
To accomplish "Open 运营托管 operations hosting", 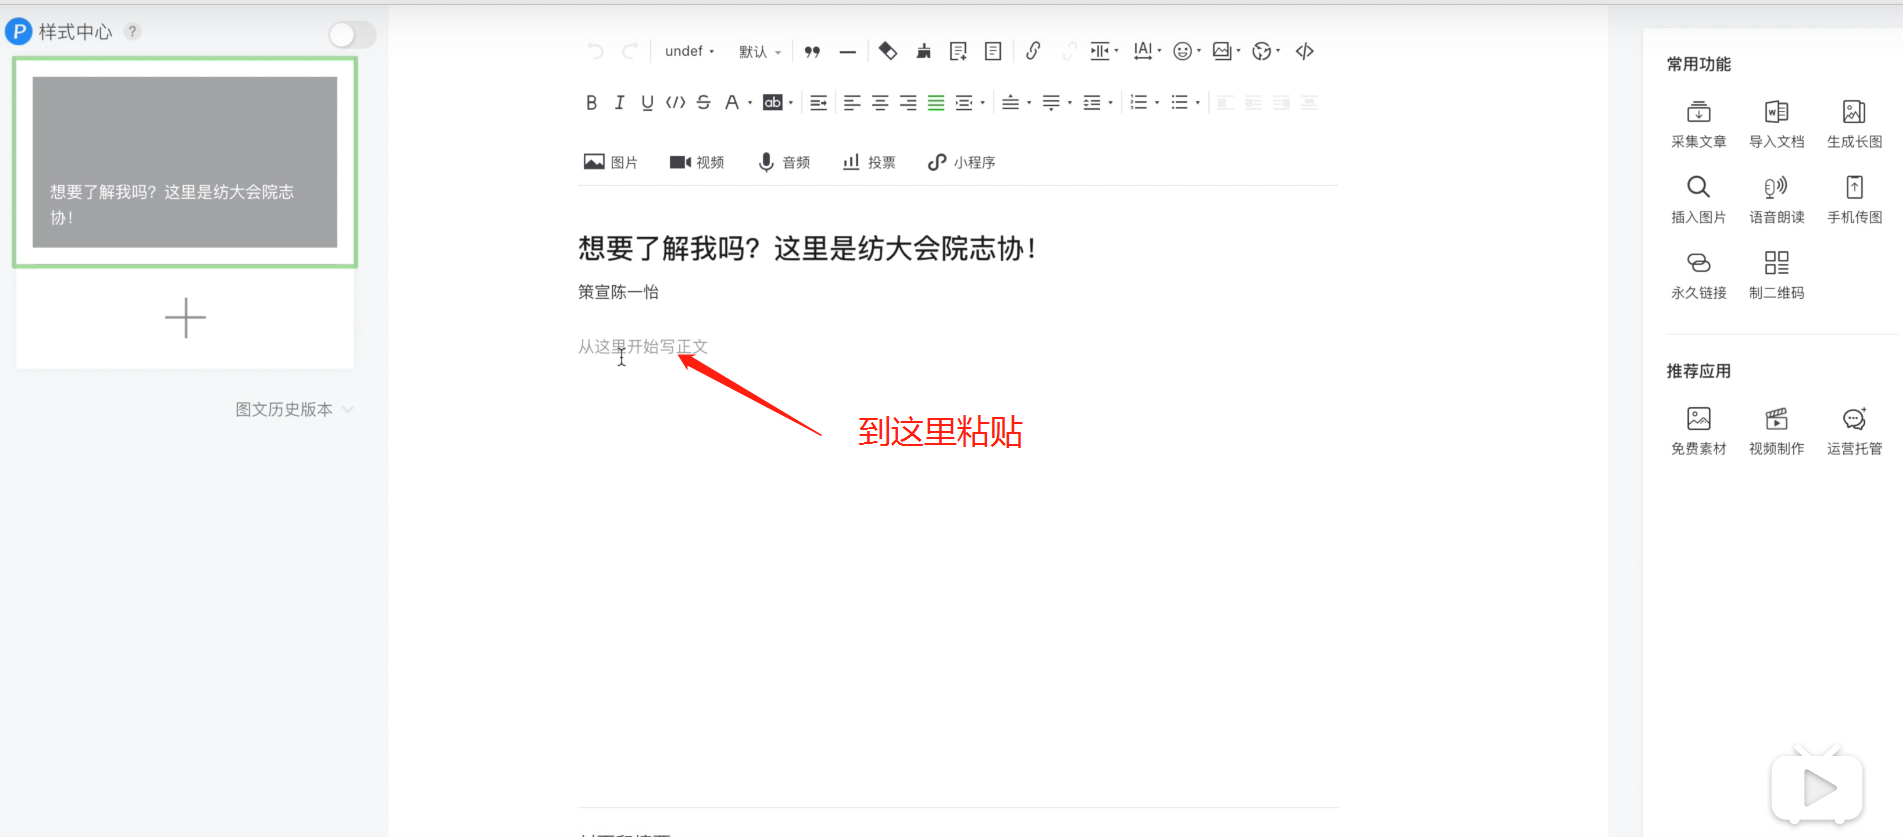I will click(x=1855, y=431).
